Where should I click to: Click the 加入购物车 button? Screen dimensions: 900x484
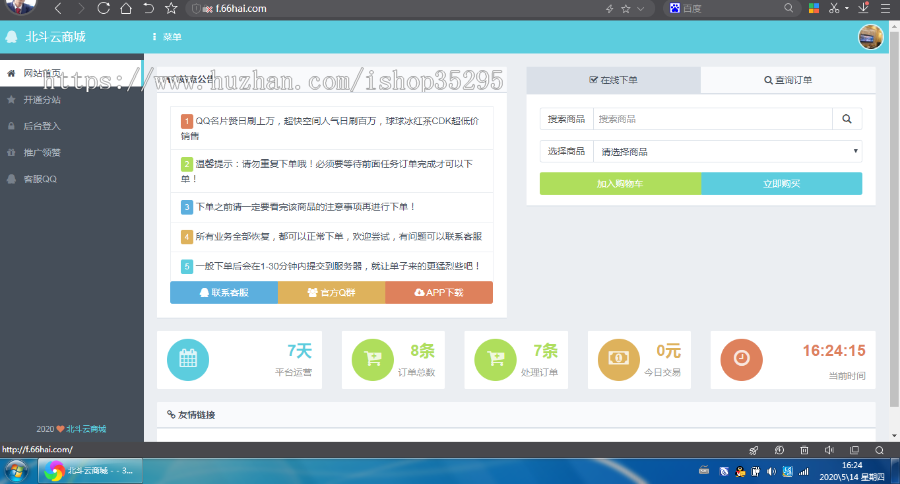point(620,184)
